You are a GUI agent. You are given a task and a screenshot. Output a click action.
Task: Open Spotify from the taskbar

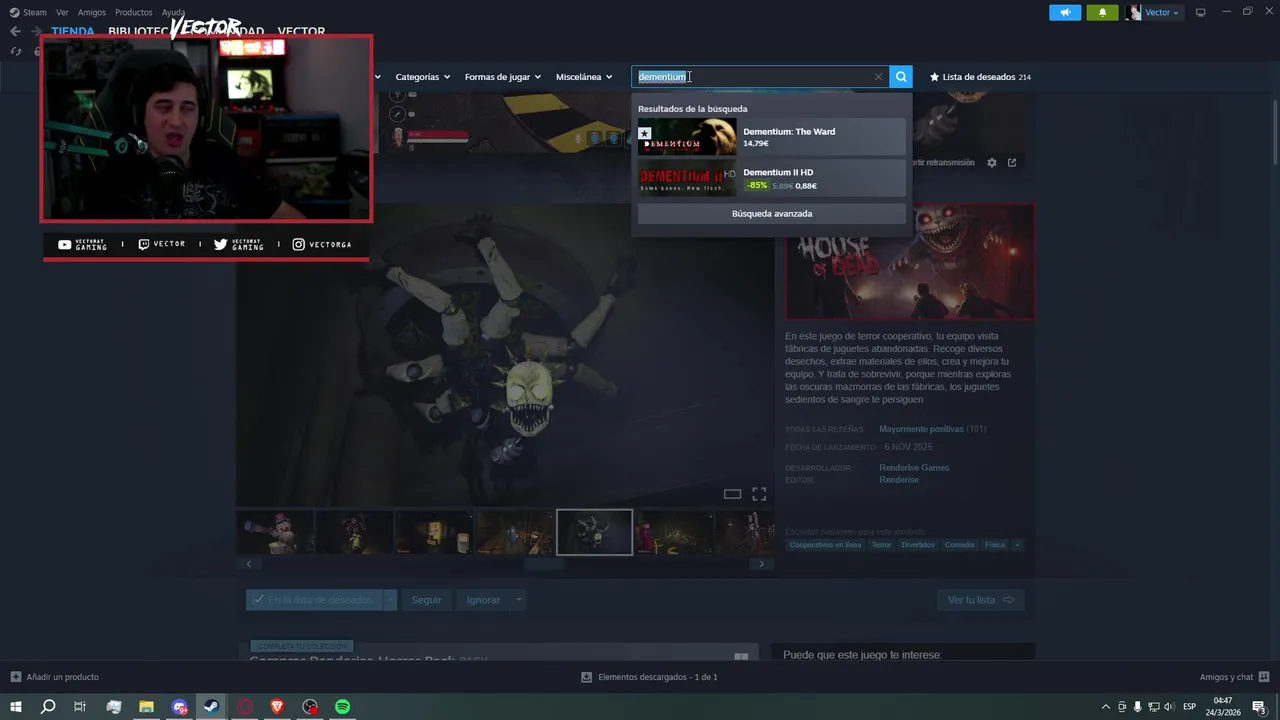pyautogui.click(x=342, y=707)
